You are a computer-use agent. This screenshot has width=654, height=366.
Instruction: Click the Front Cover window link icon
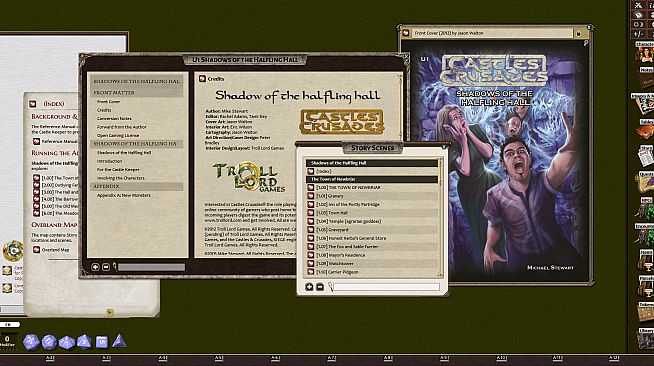(406, 33)
